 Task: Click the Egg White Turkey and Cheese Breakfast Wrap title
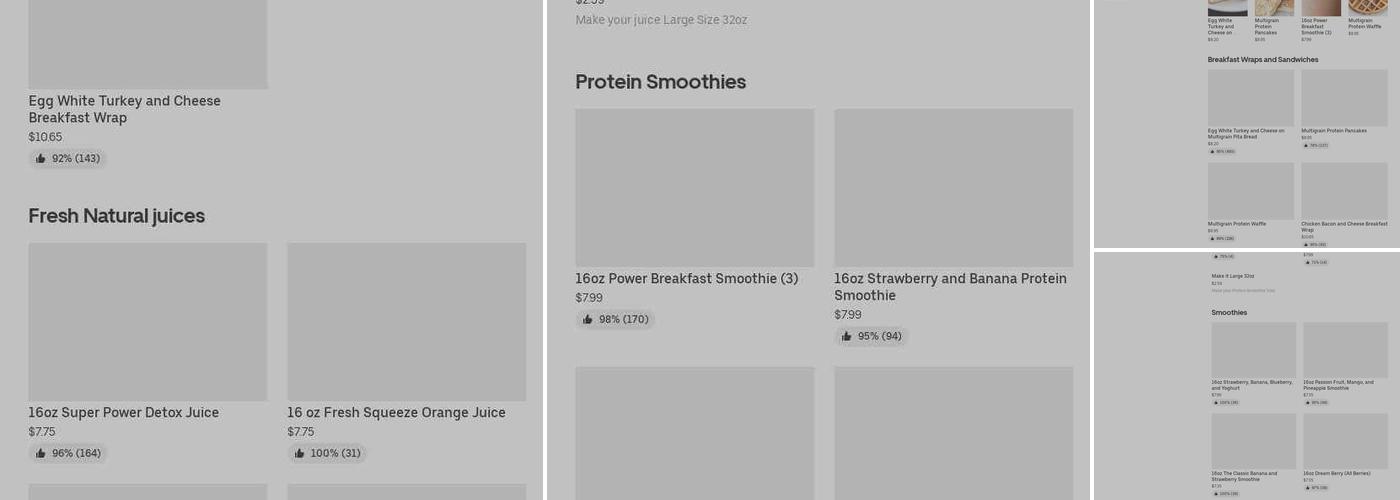[124, 109]
